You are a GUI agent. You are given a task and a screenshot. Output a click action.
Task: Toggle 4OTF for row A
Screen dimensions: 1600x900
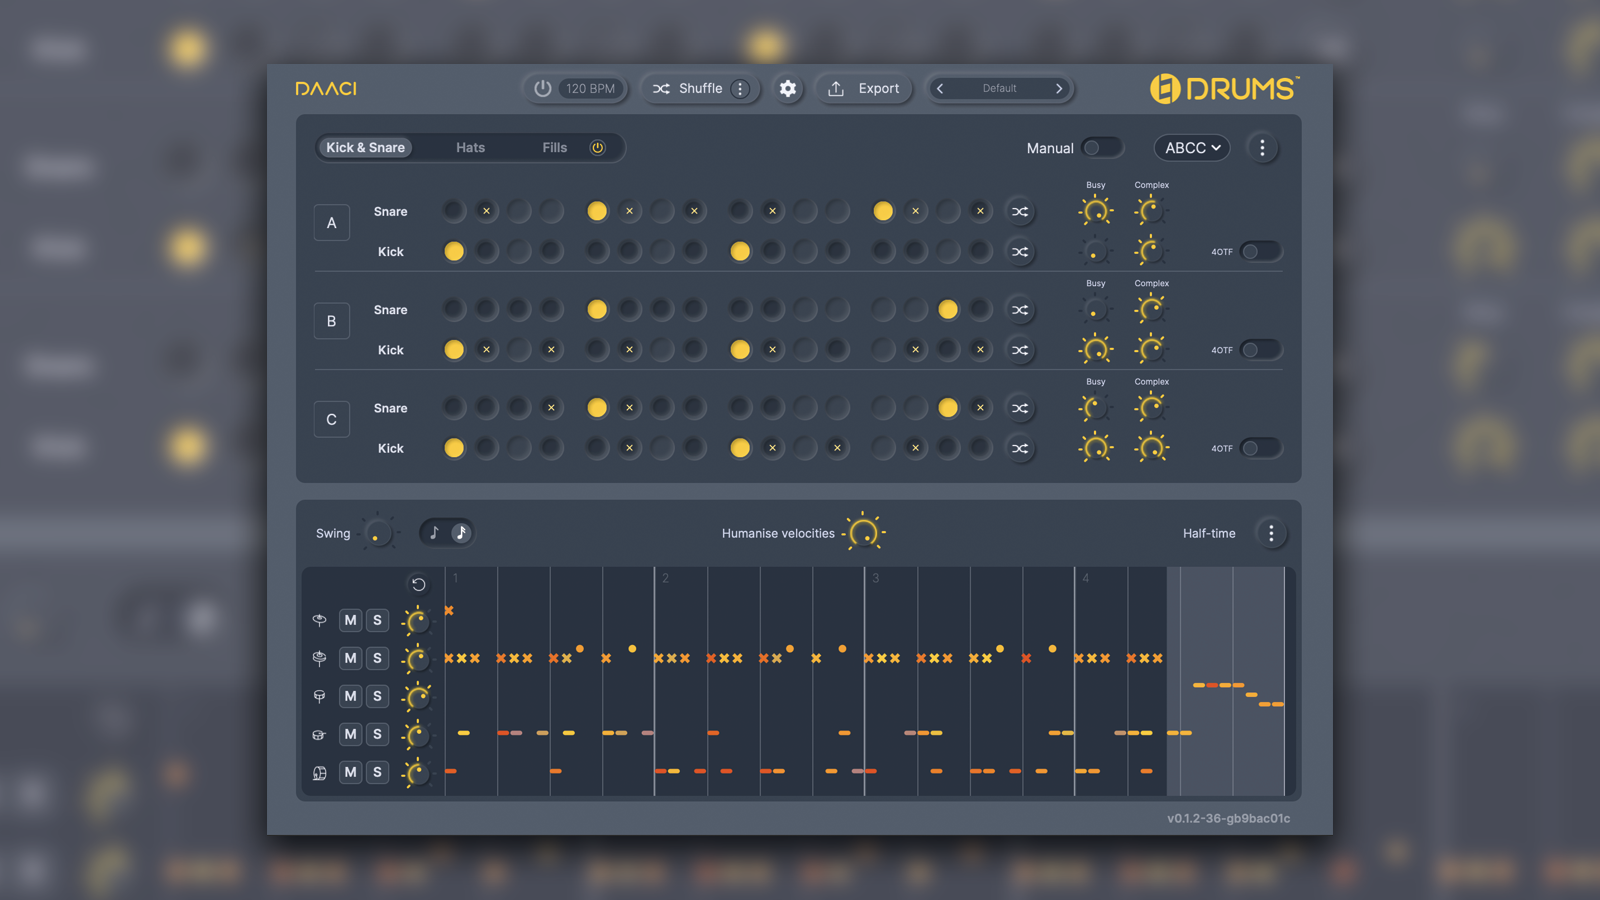click(x=1262, y=251)
